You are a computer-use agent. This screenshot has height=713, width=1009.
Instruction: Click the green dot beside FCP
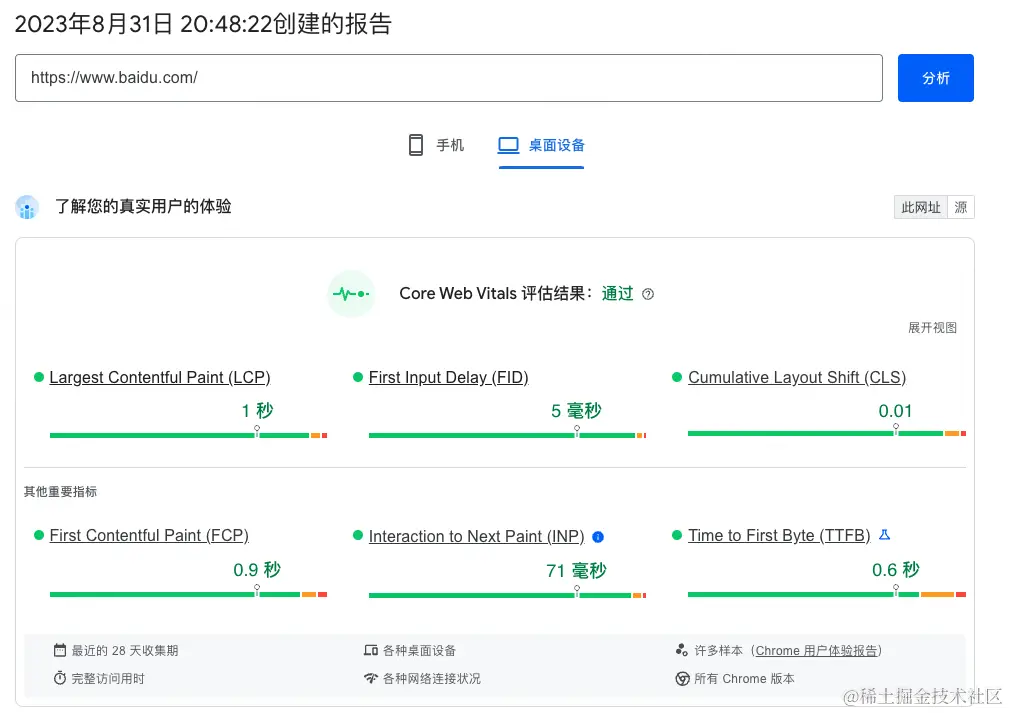click(x=39, y=535)
